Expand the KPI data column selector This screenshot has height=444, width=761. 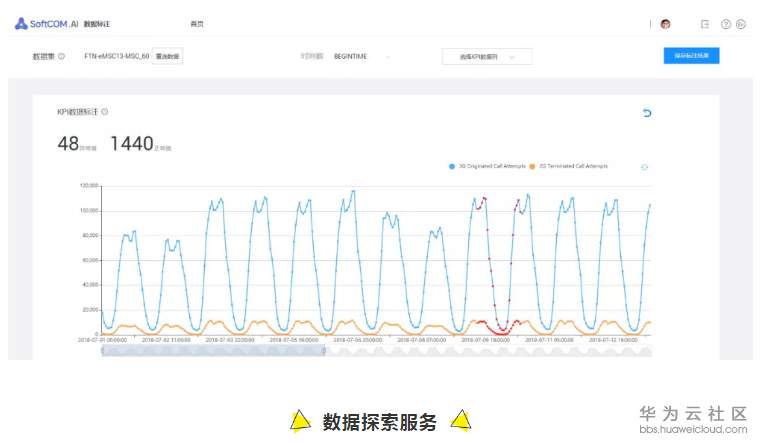(x=487, y=57)
